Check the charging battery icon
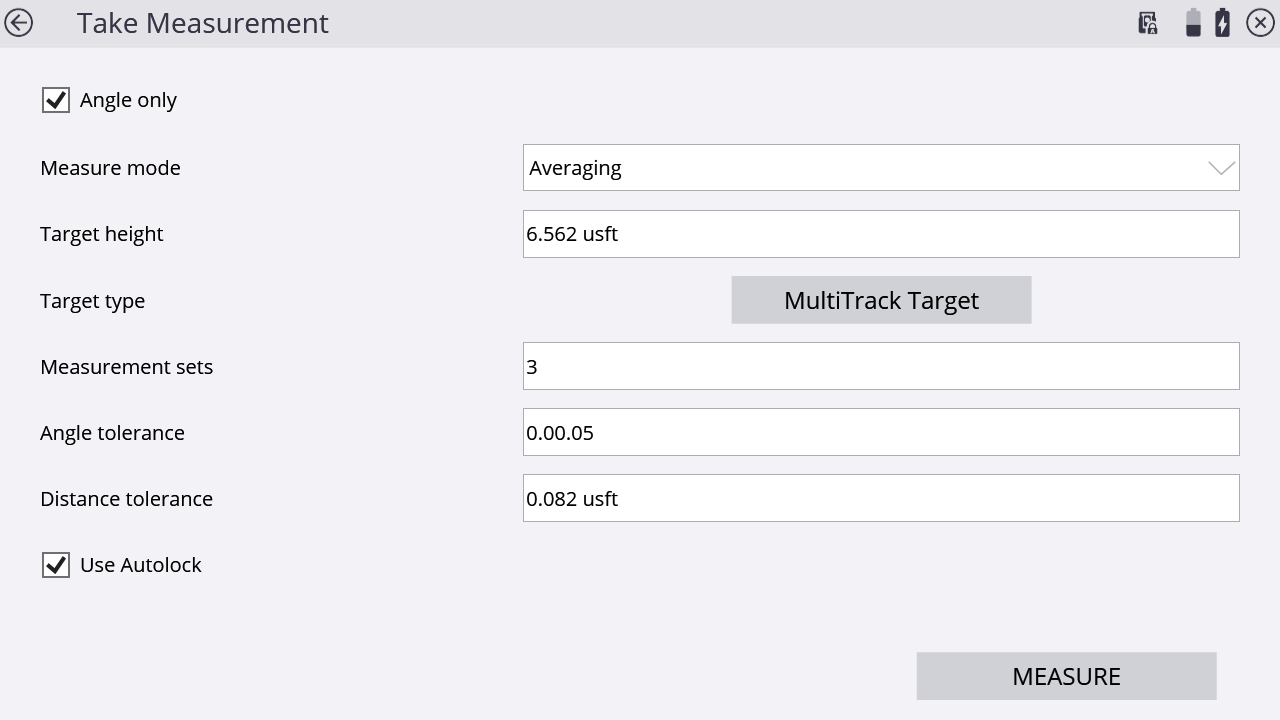1280x720 pixels. 1223,23
